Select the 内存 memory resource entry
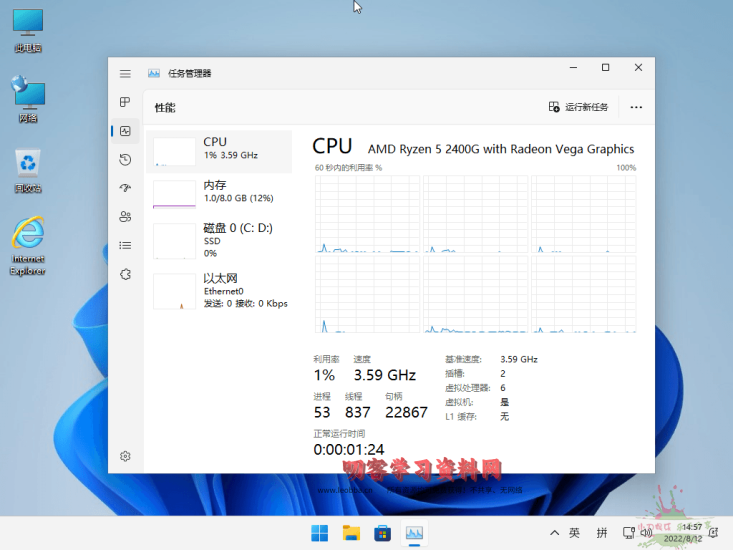 pyautogui.click(x=219, y=193)
